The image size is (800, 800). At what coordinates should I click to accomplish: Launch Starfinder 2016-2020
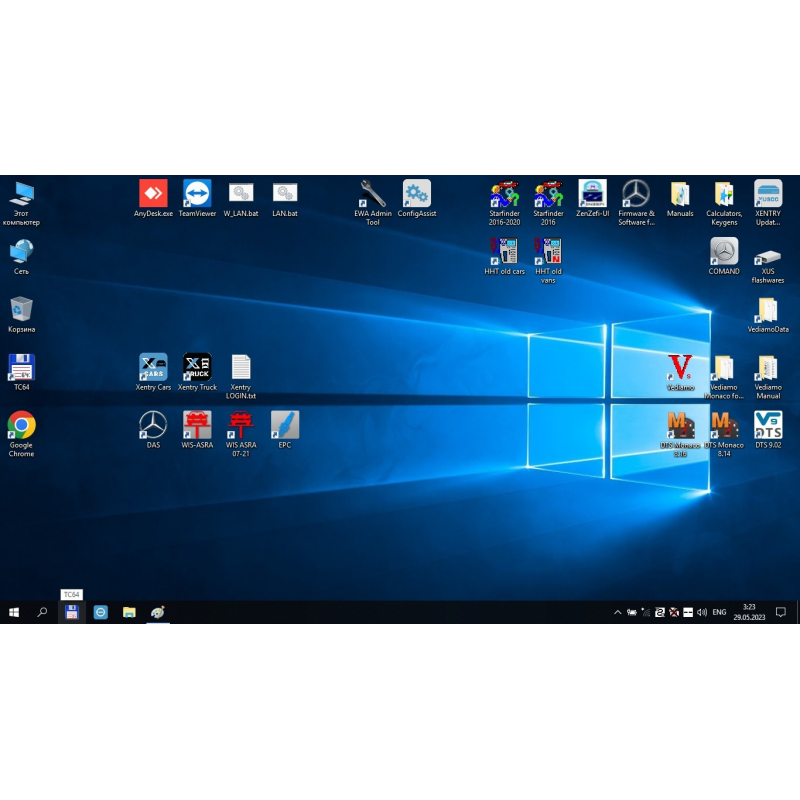504,195
